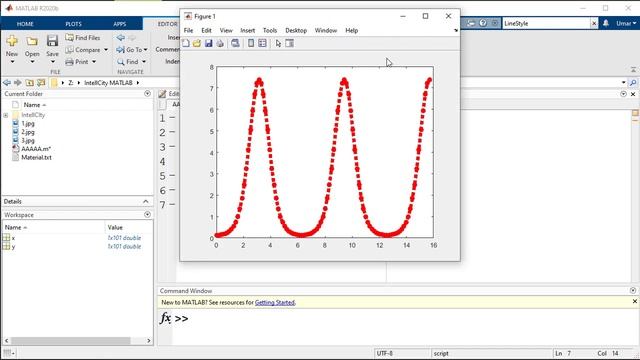The width and height of the screenshot is (640, 360).
Task: Open the Figure View menu
Action: (x=226, y=31)
